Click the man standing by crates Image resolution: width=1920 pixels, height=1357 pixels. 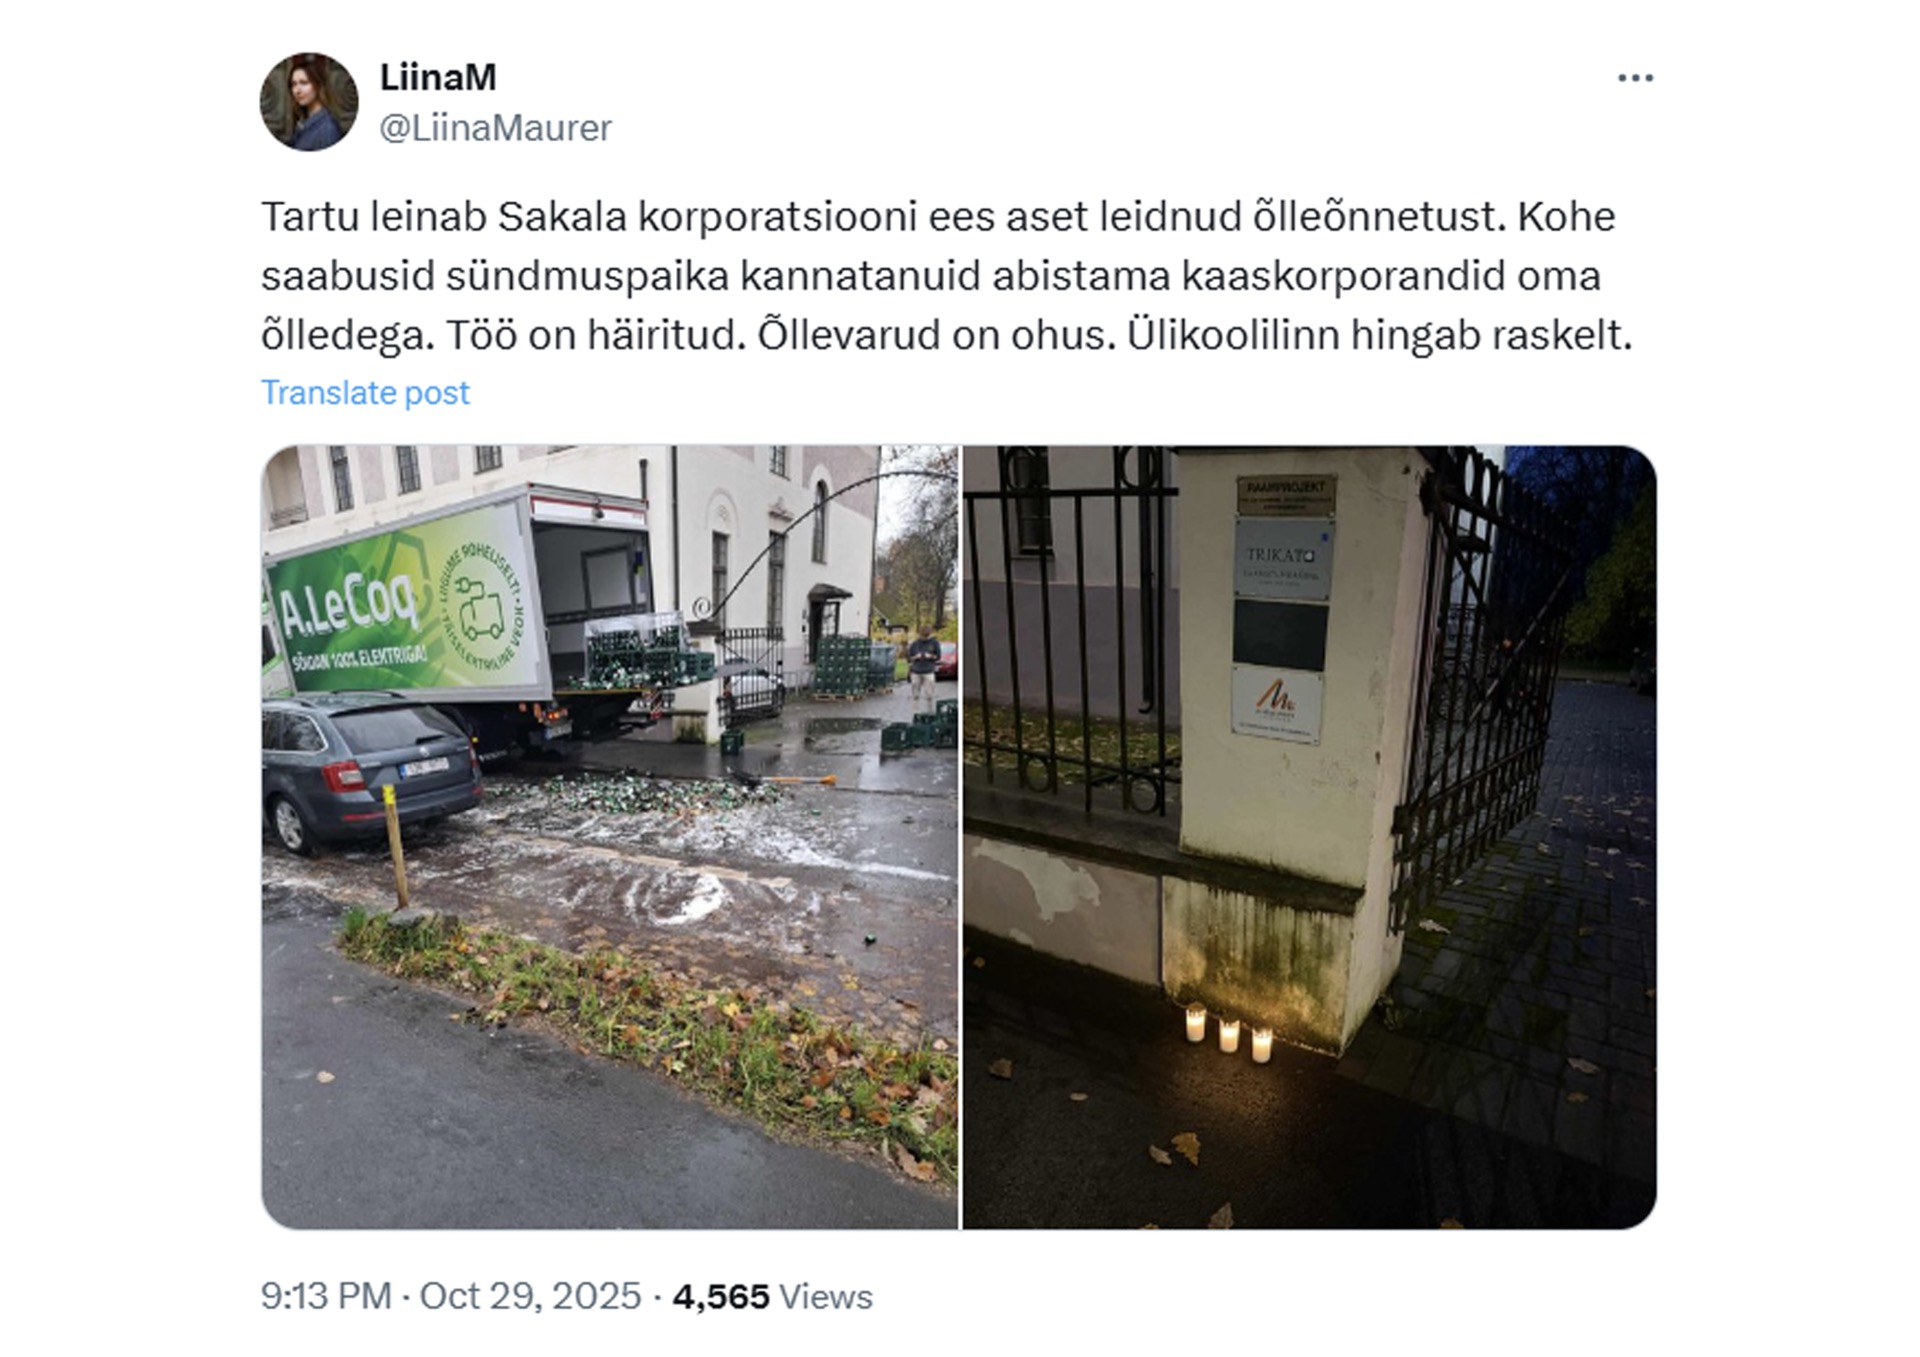(923, 664)
